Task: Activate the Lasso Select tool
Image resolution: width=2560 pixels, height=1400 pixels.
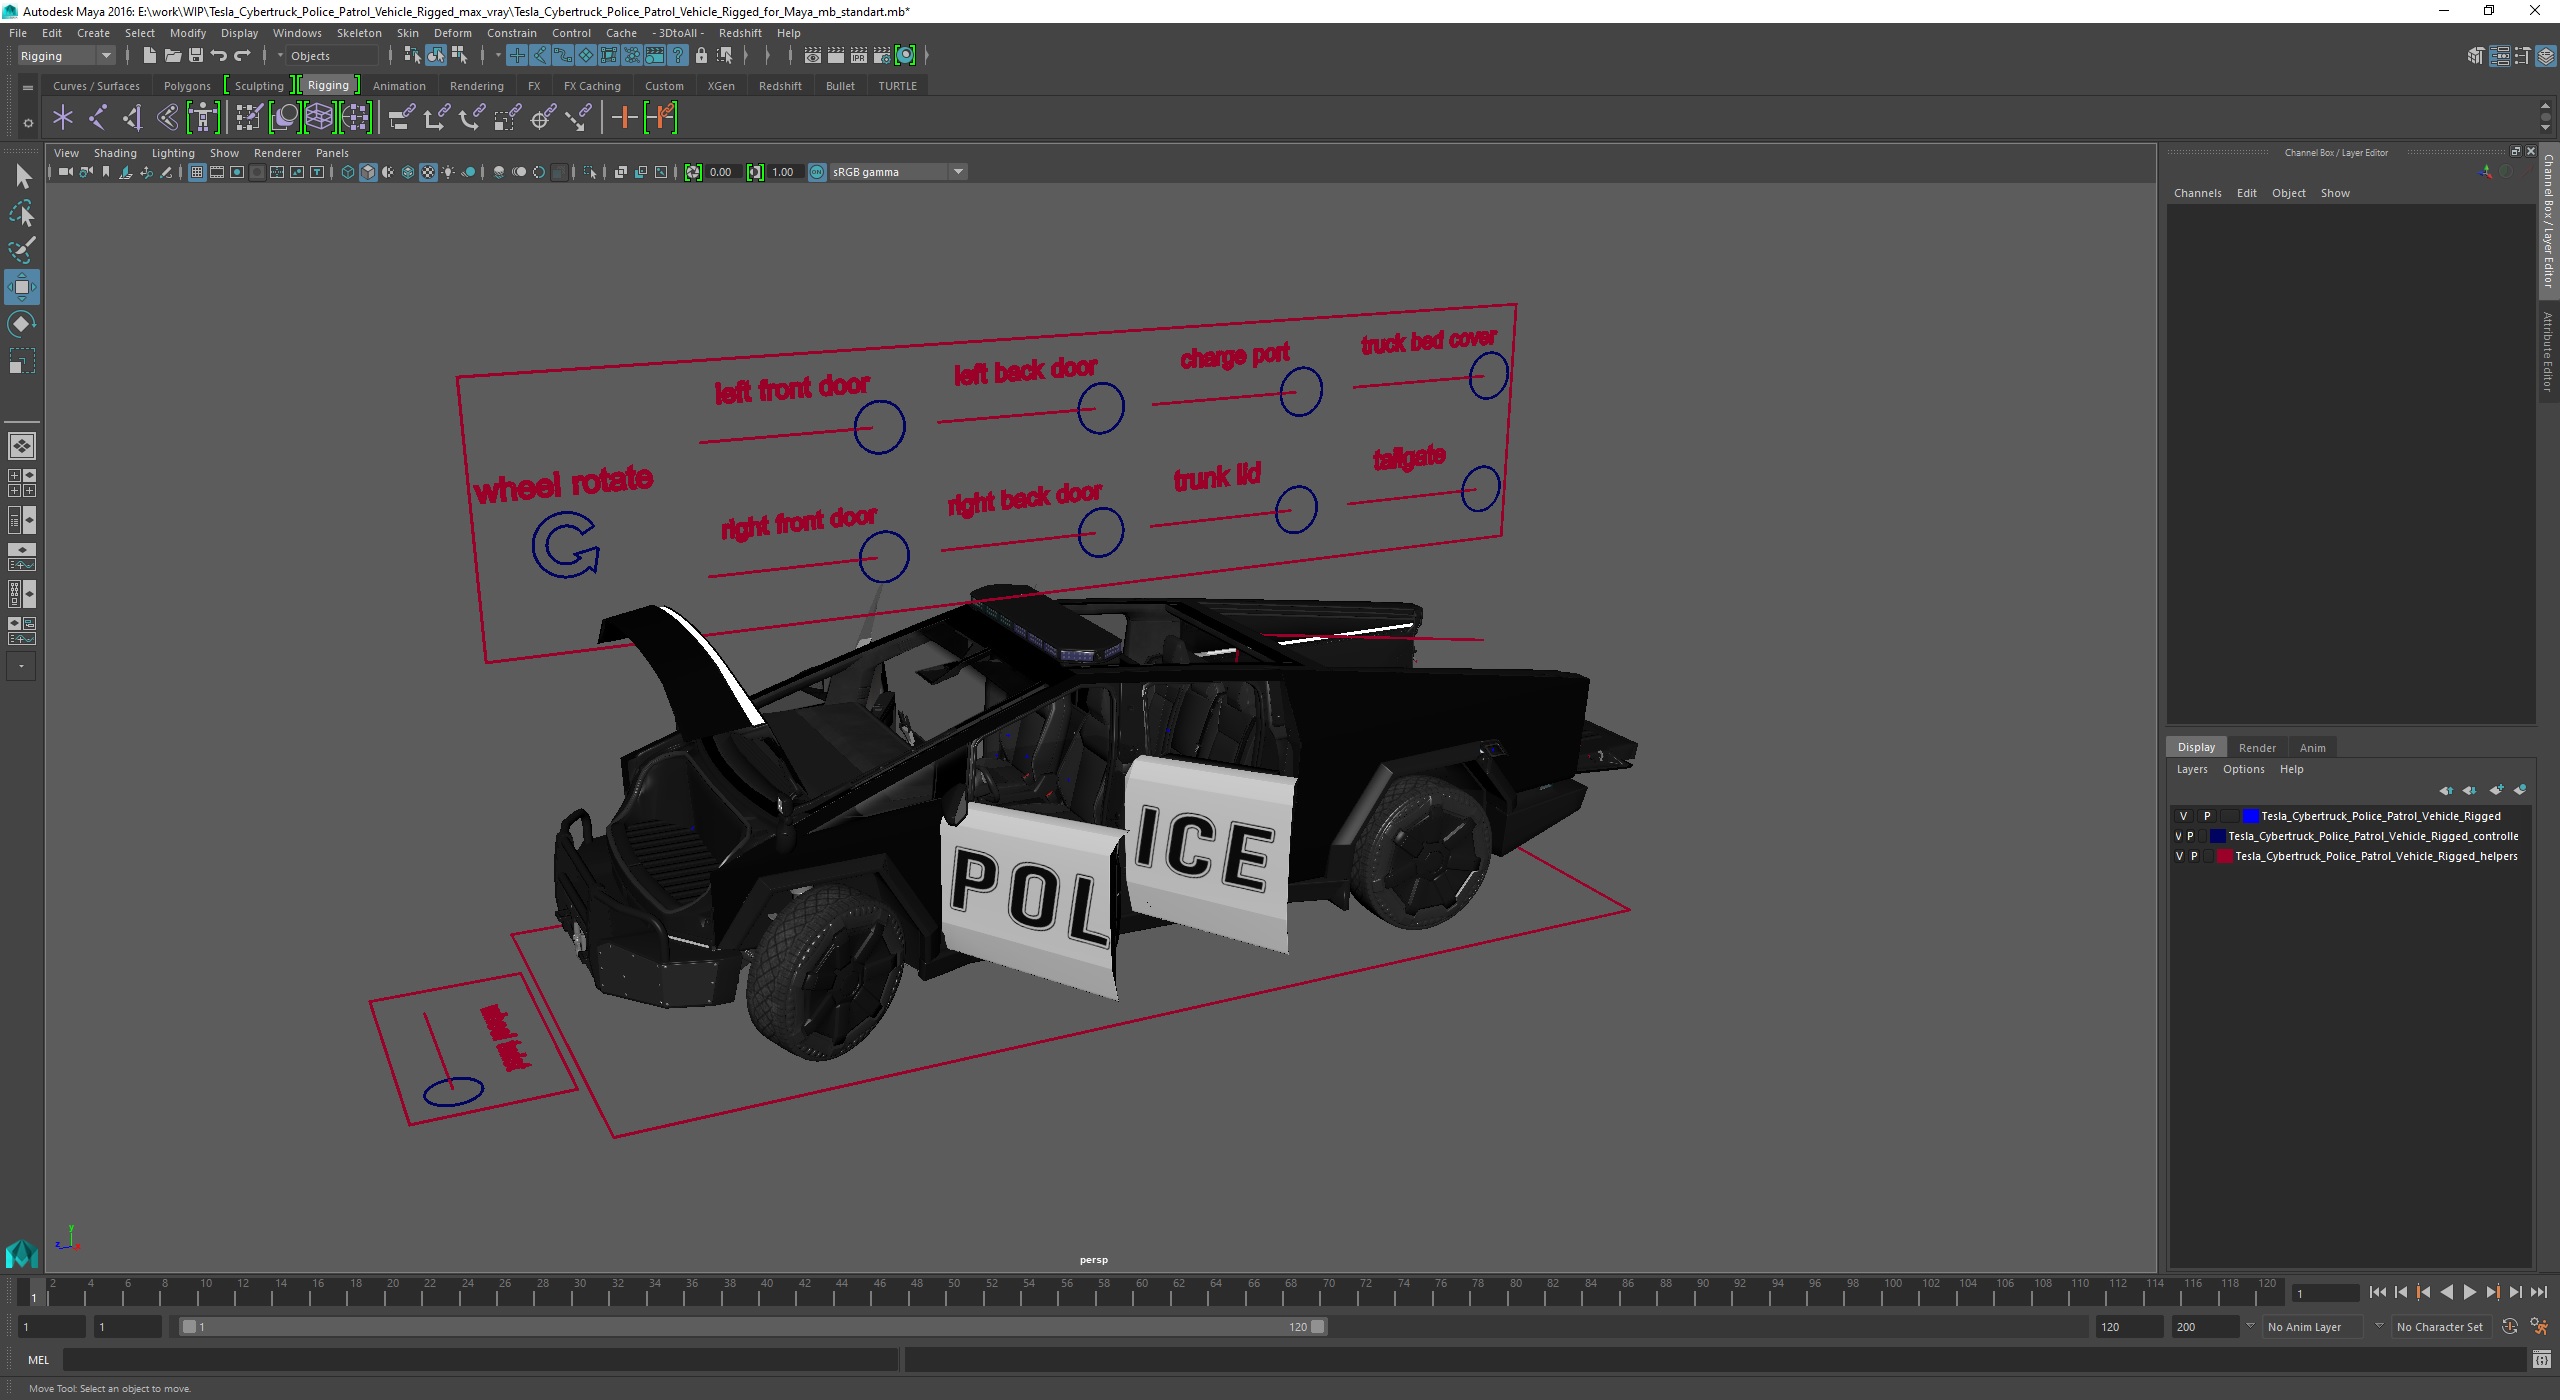Action: pos(22,213)
